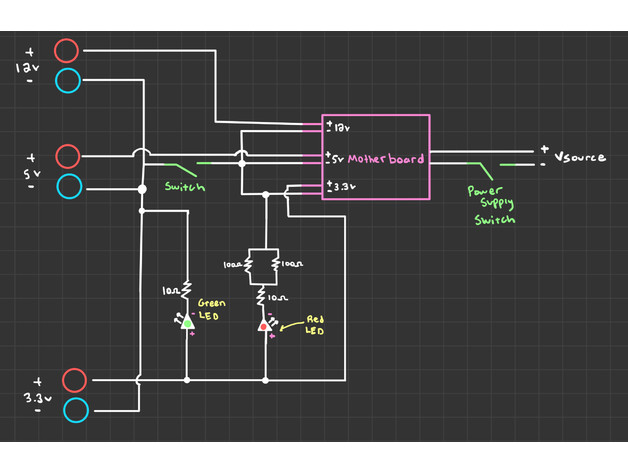The width and height of the screenshot is (628, 472).
Task: Click the red 3.3v positive terminal circle
Action: click(75, 380)
